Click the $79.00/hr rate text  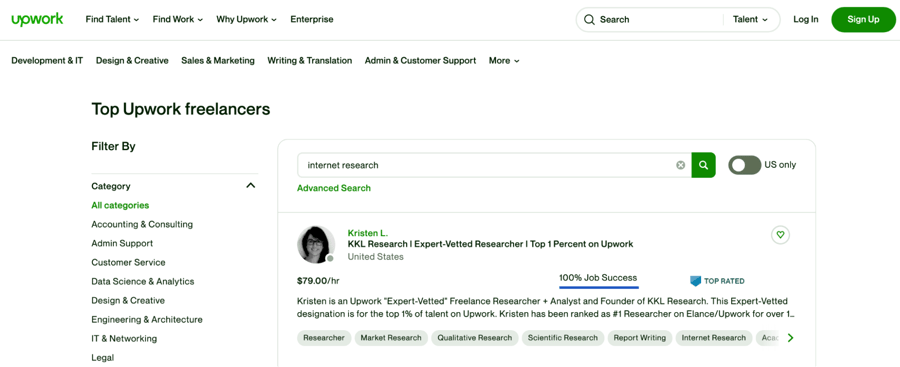click(x=318, y=281)
